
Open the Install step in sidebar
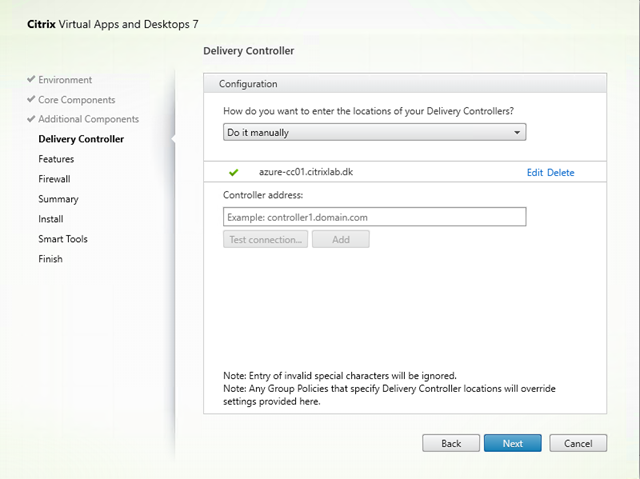pyautogui.click(x=51, y=219)
